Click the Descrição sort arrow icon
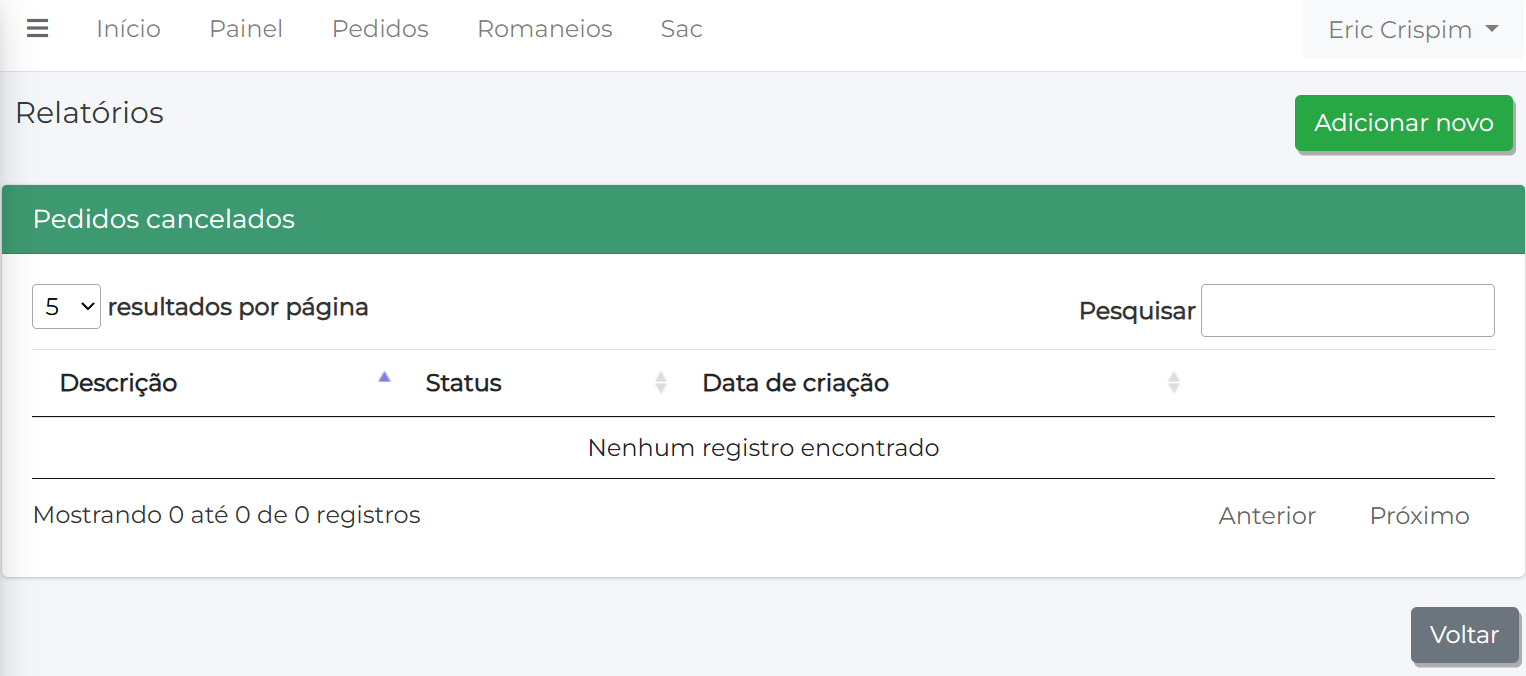The width and height of the screenshot is (1526, 676). click(384, 378)
